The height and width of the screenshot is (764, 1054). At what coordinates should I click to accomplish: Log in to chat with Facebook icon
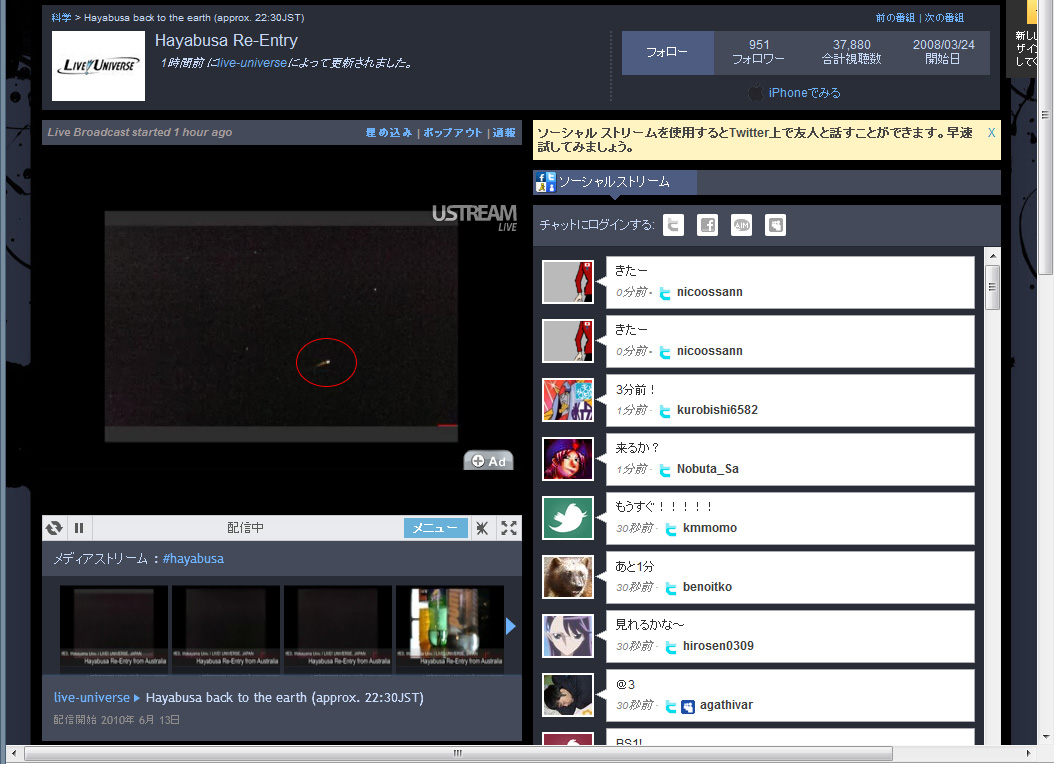click(707, 225)
